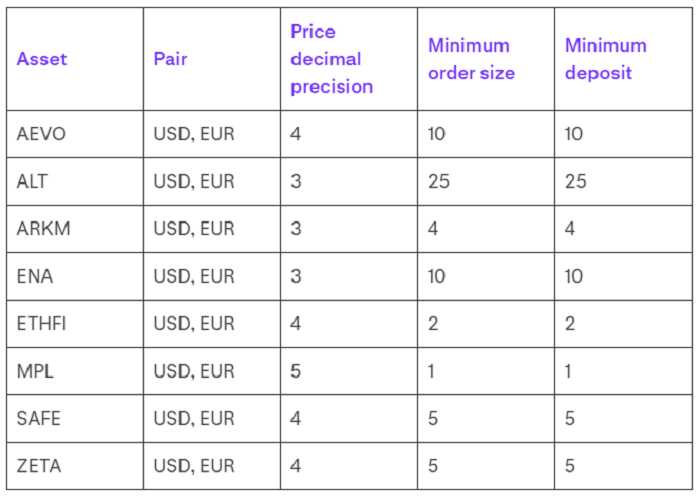Select the ETHFI asset cell
Screen dimensions: 700x502
coord(41,324)
